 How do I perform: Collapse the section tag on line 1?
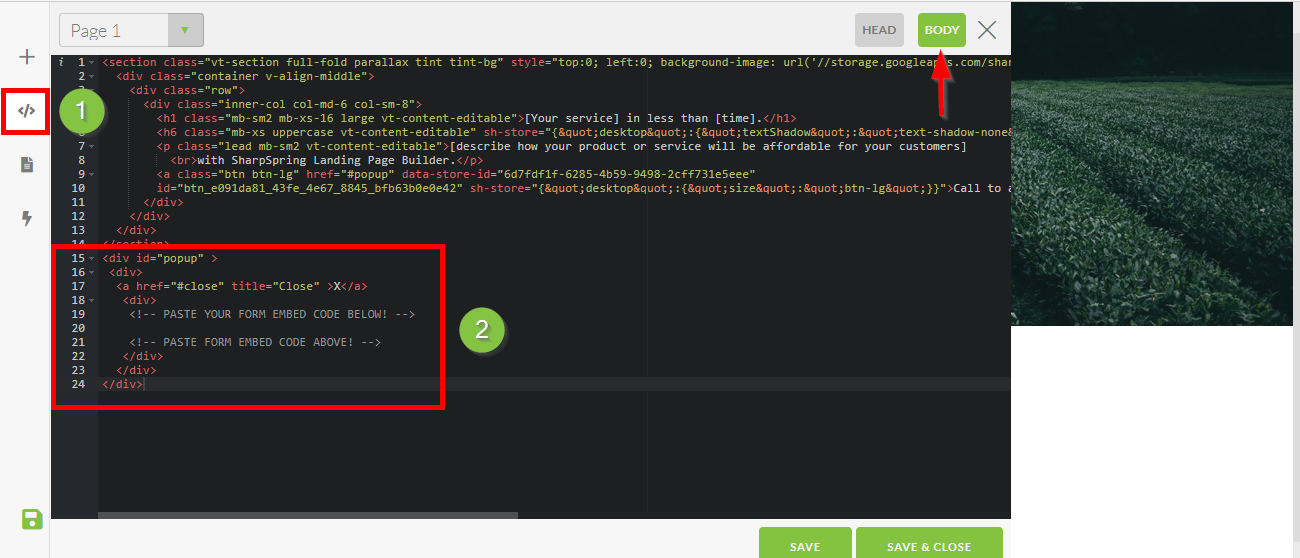click(92, 62)
